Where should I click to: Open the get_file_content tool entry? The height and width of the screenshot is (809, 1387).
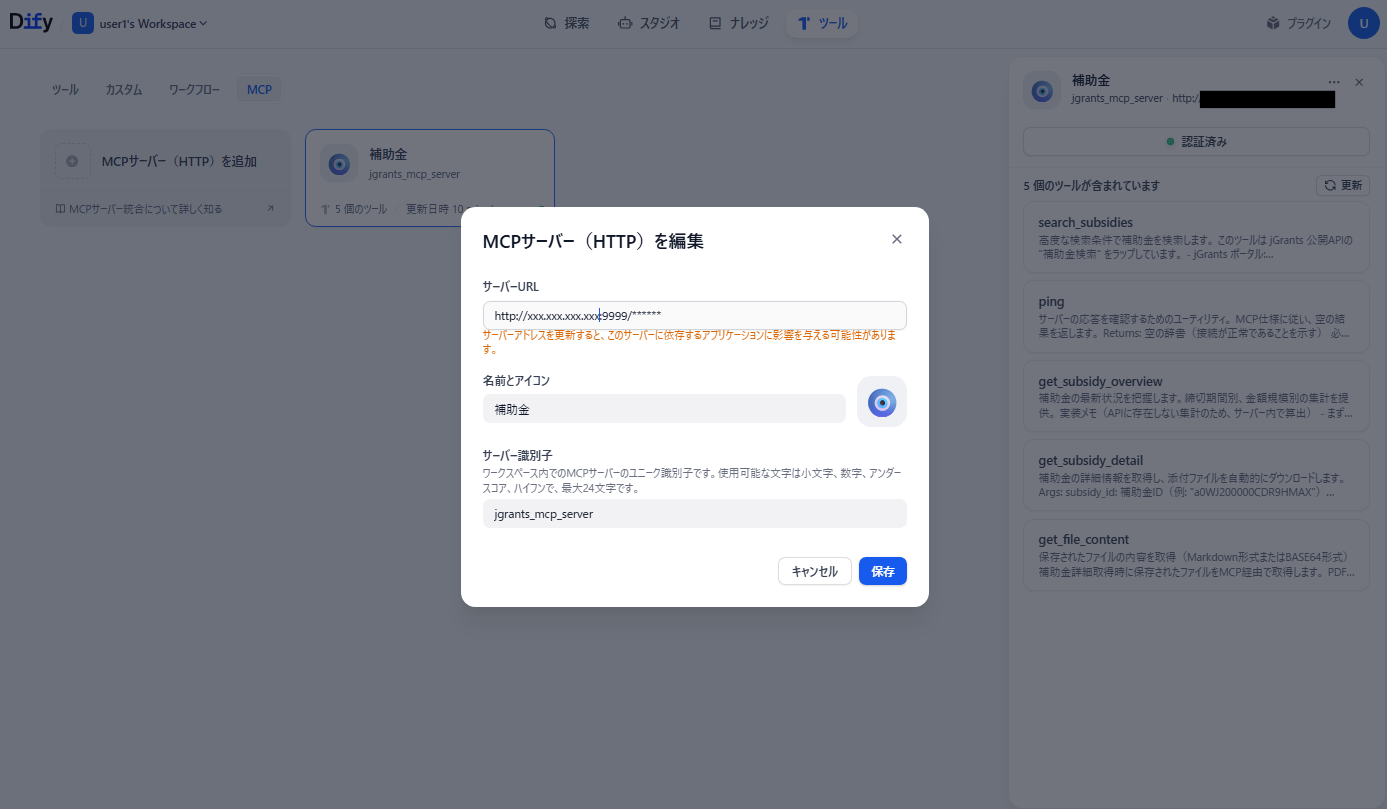click(x=1196, y=555)
